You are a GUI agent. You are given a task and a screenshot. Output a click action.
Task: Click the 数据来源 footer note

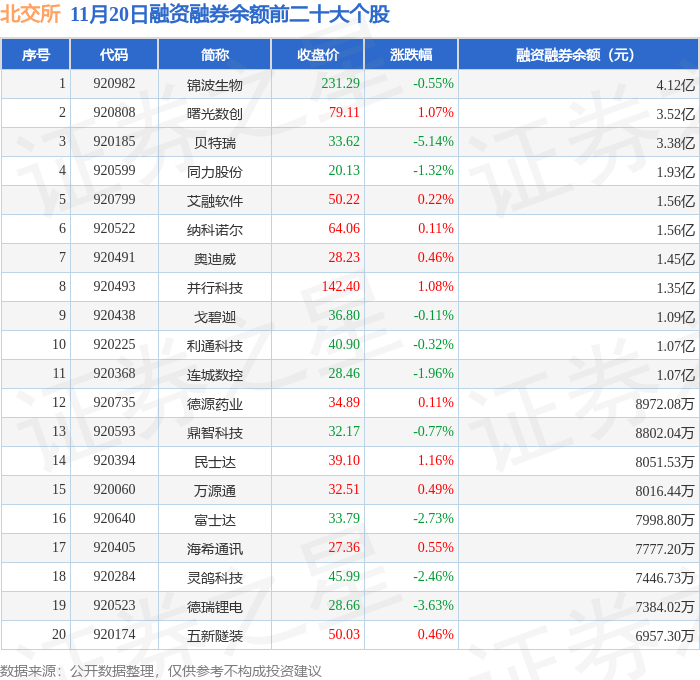click(x=161, y=671)
